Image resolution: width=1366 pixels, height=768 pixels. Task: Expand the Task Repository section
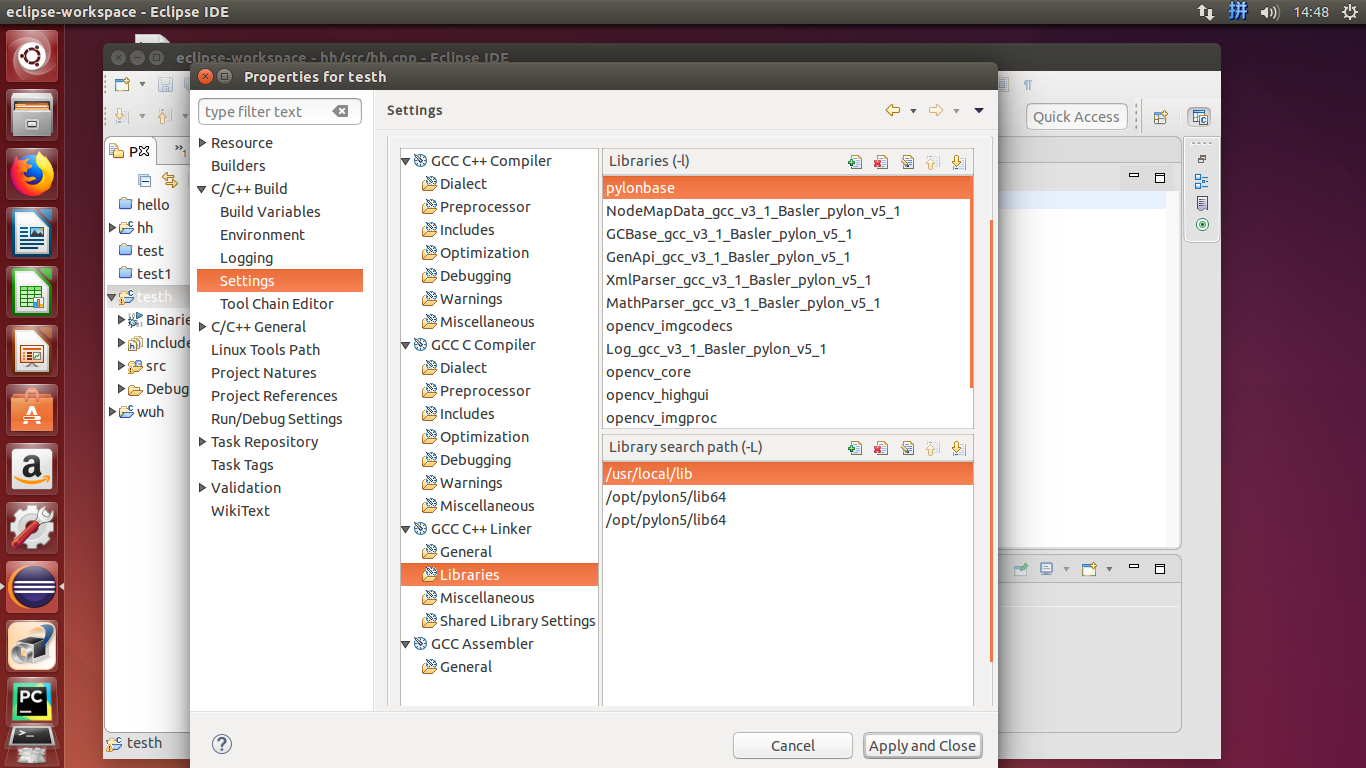point(202,441)
